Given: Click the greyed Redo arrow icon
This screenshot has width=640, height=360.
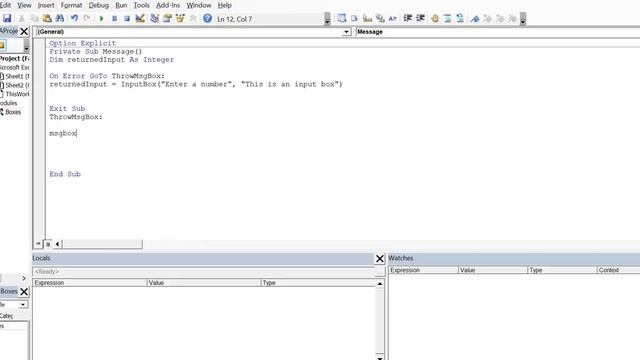Looking at the screenshot, I should click(x=87, y=18).
